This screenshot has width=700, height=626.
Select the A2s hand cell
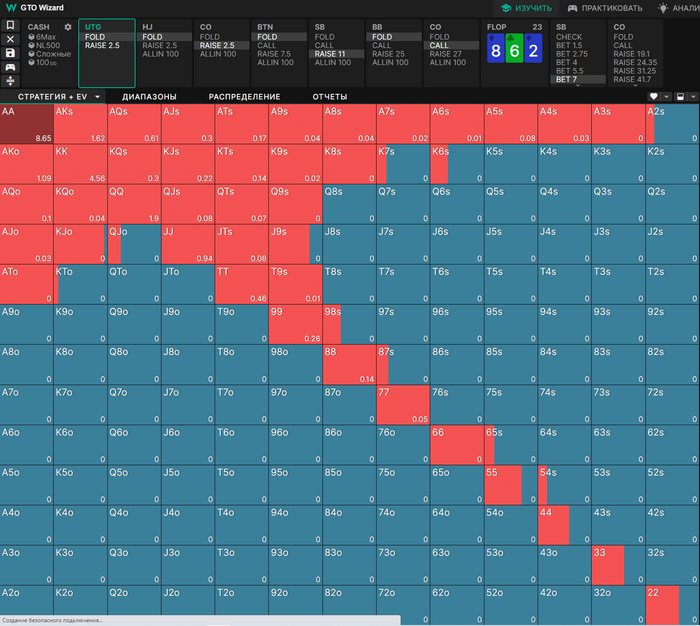coord(673,124)
